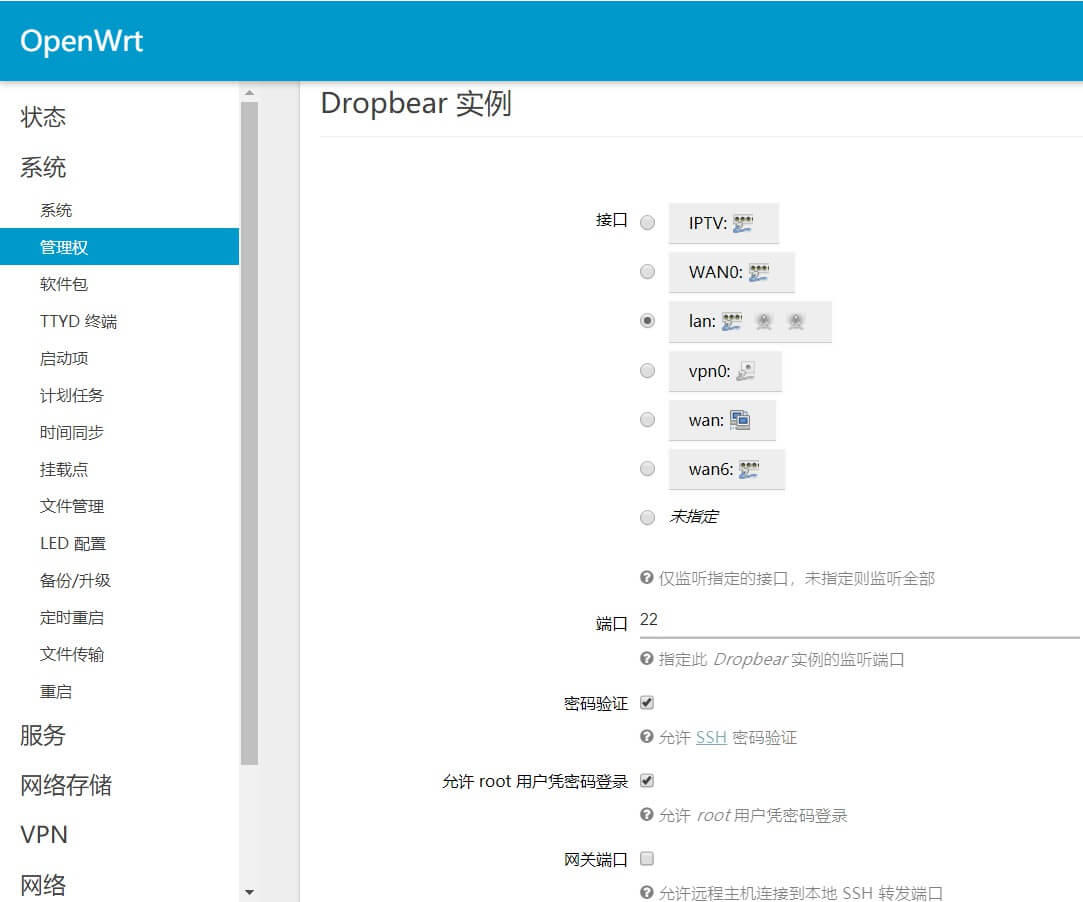Choose the 未指定 radio option
Image resolution: width=1083 pixels, height=902 pixels.
pos(647,517)
